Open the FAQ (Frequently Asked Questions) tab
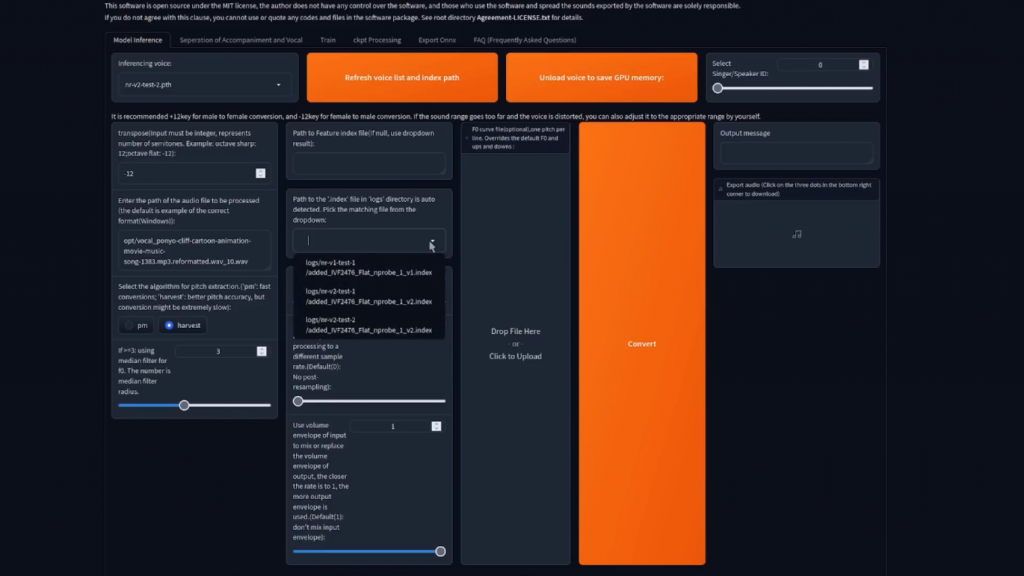Screen dimensions: 1024x576 (524, 40)
